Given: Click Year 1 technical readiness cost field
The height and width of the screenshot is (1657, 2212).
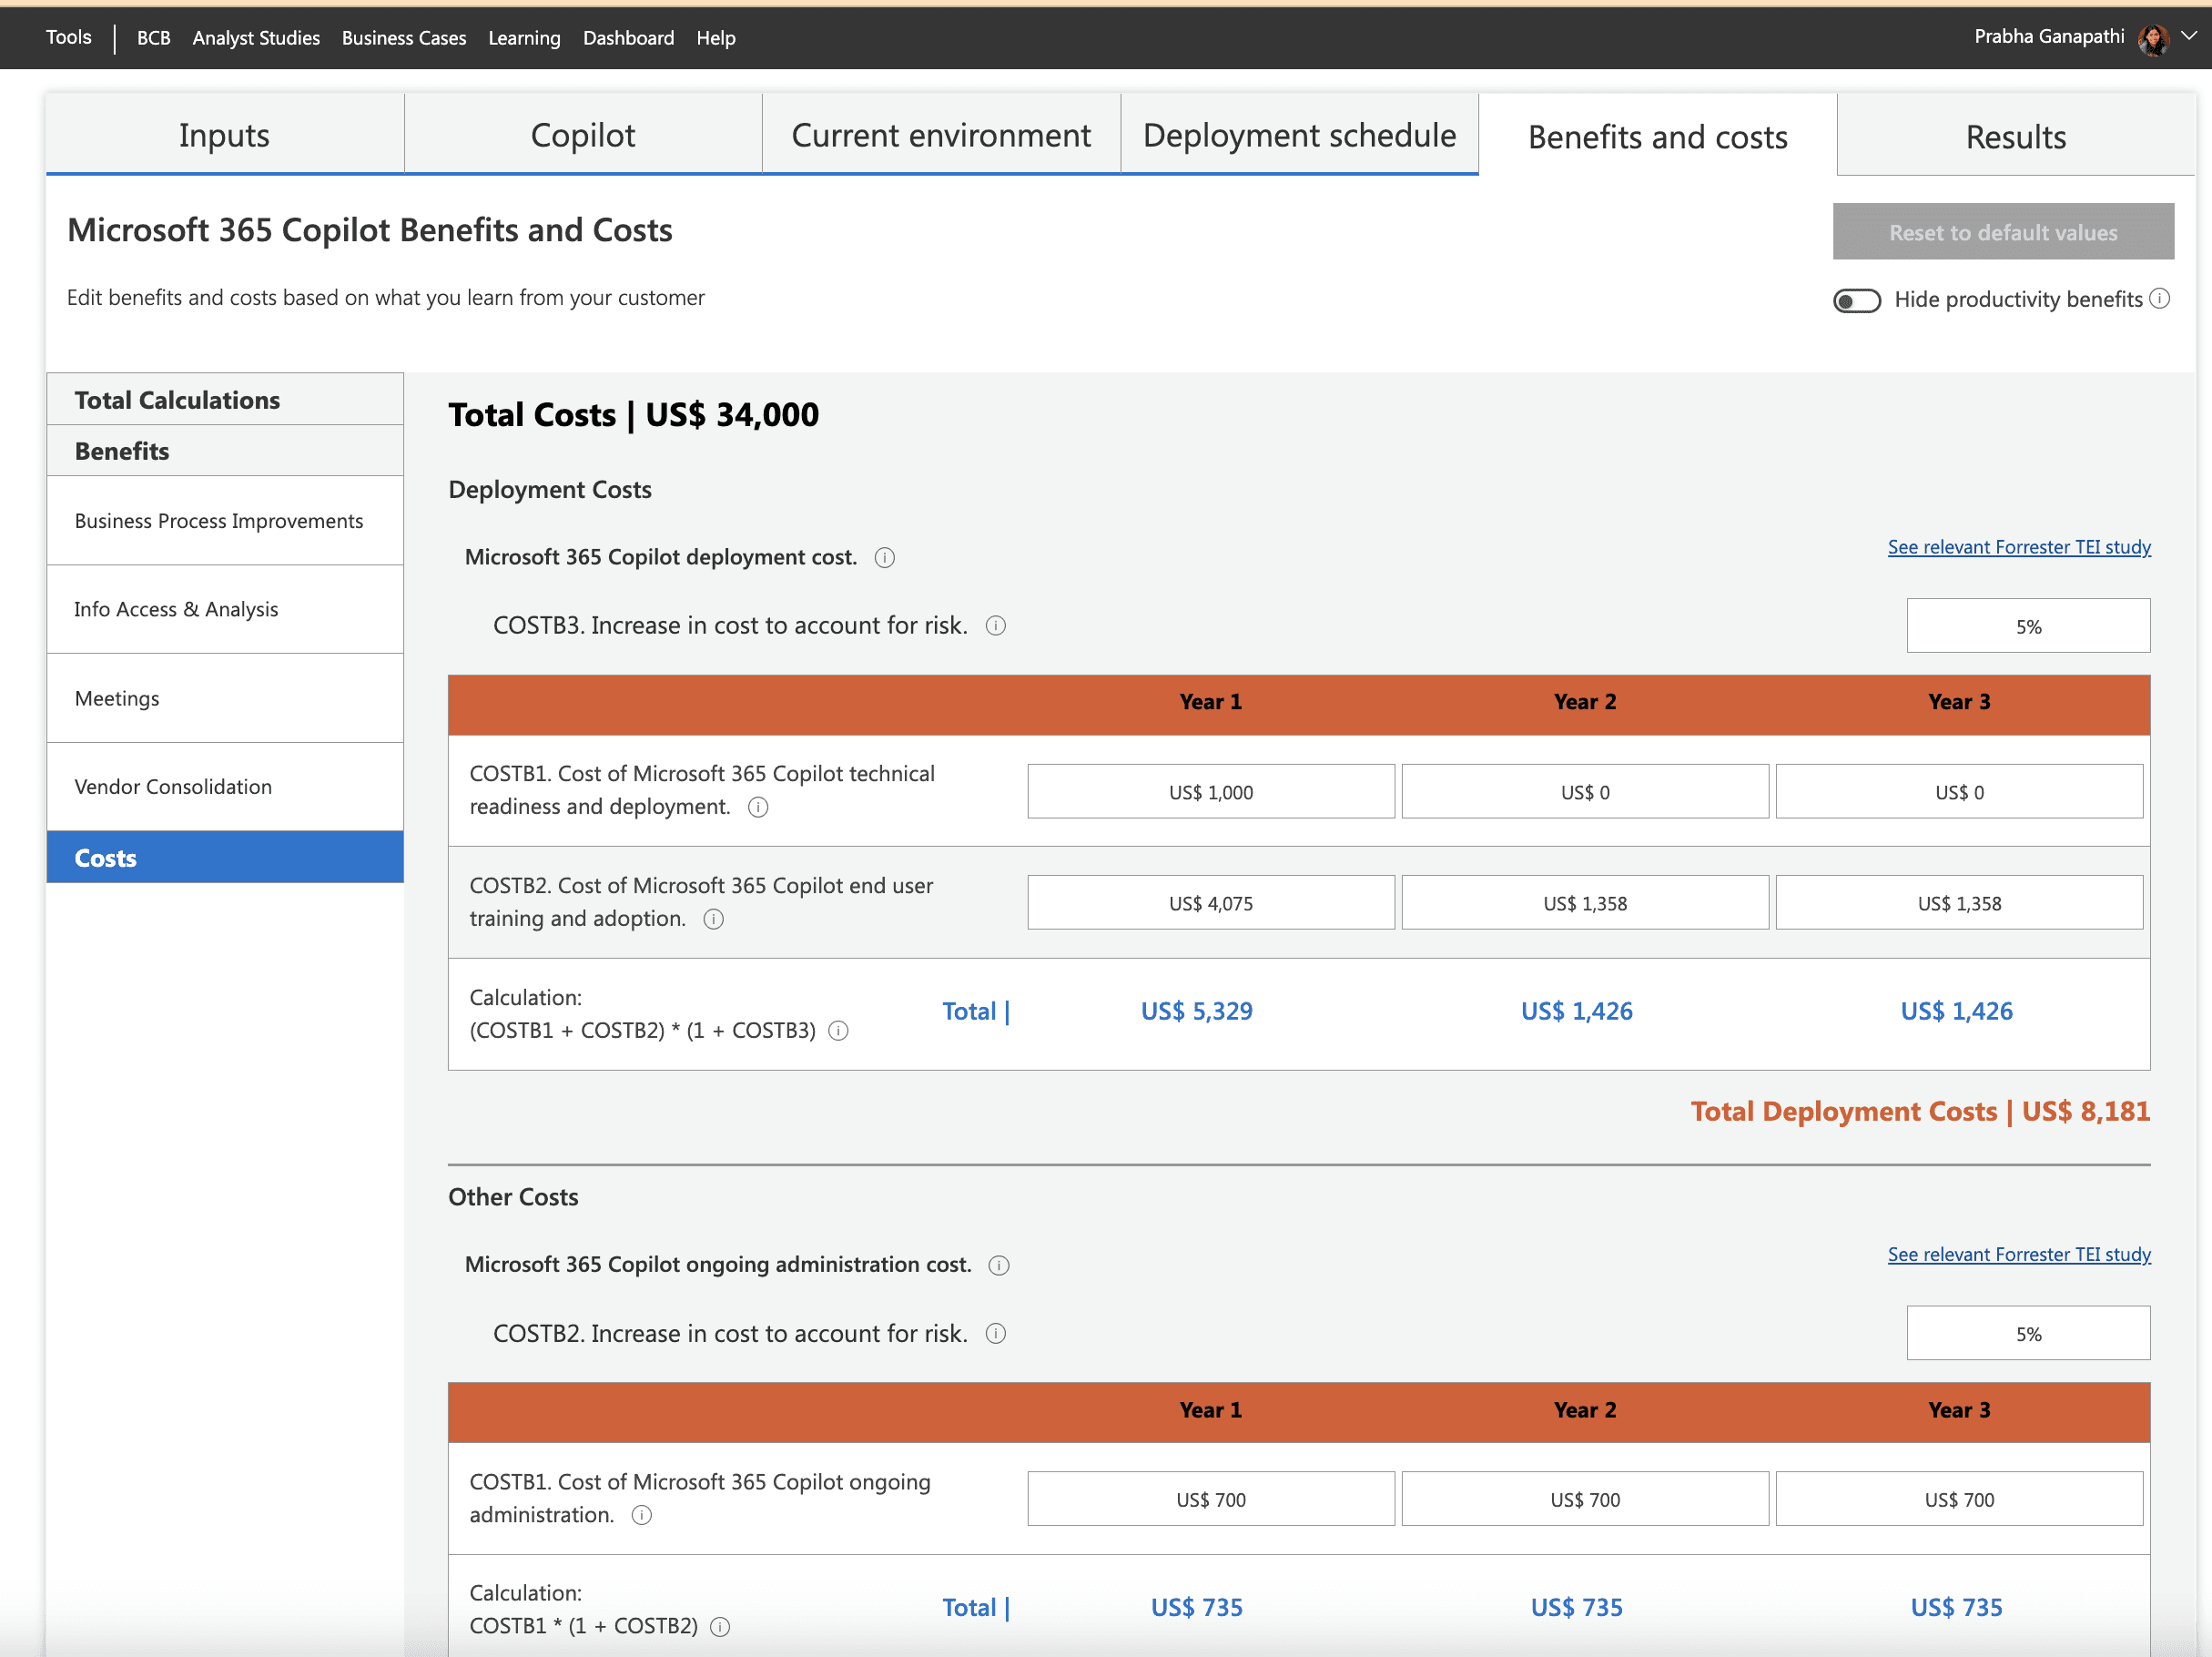Looking at the screenshot, I should click(x=1210, y=792).
